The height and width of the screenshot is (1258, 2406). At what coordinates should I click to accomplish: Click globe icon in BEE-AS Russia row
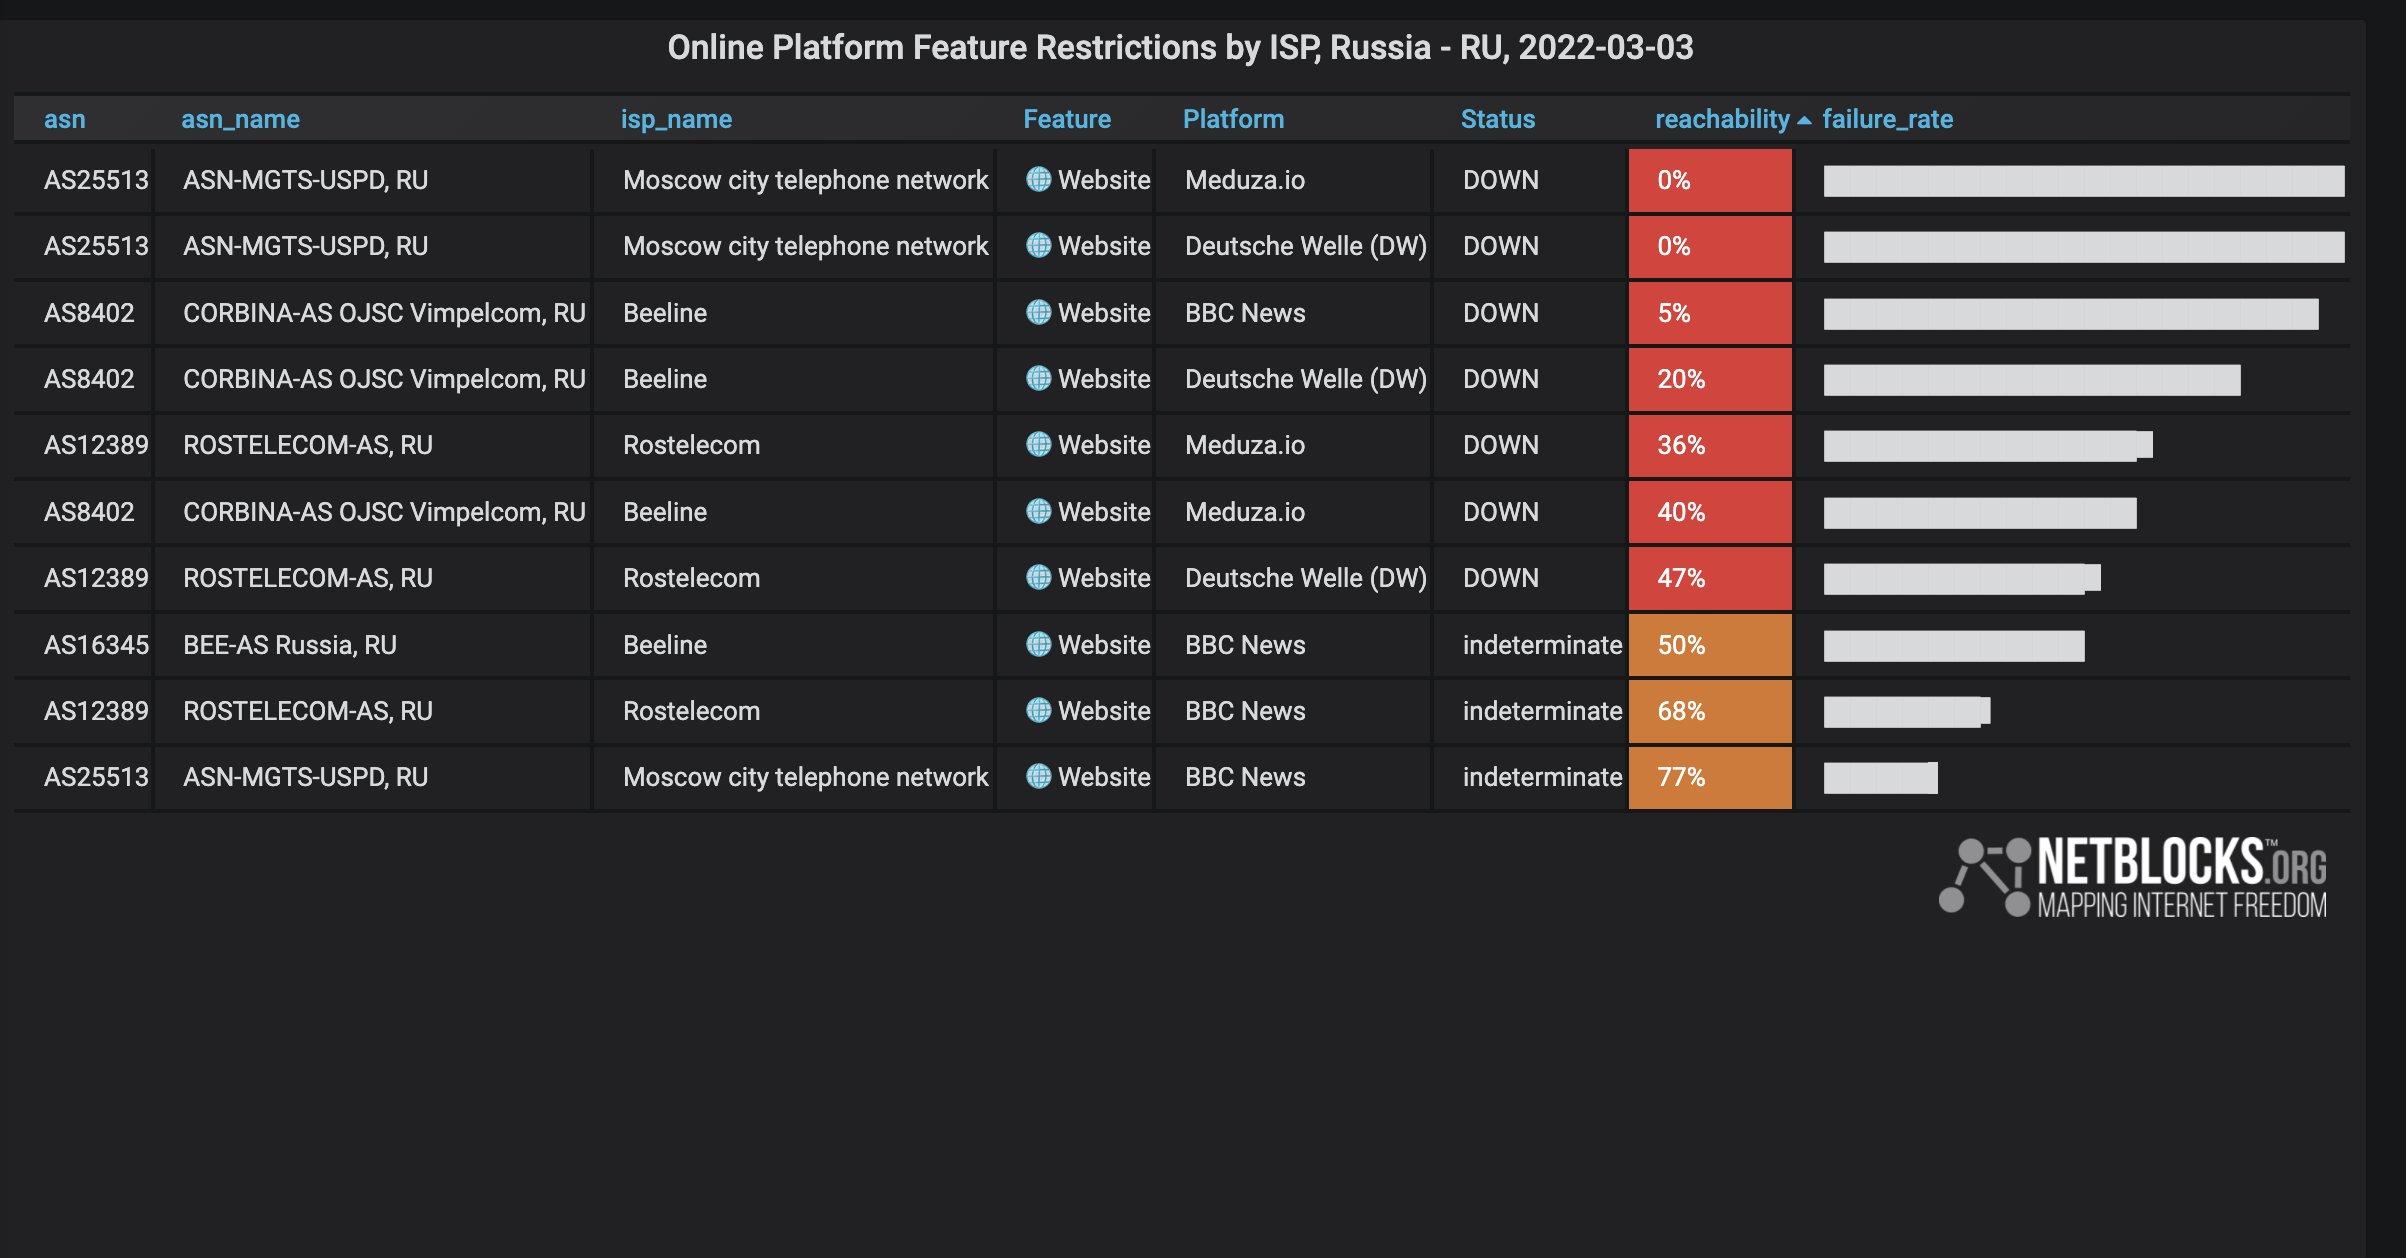[1038, 644]
